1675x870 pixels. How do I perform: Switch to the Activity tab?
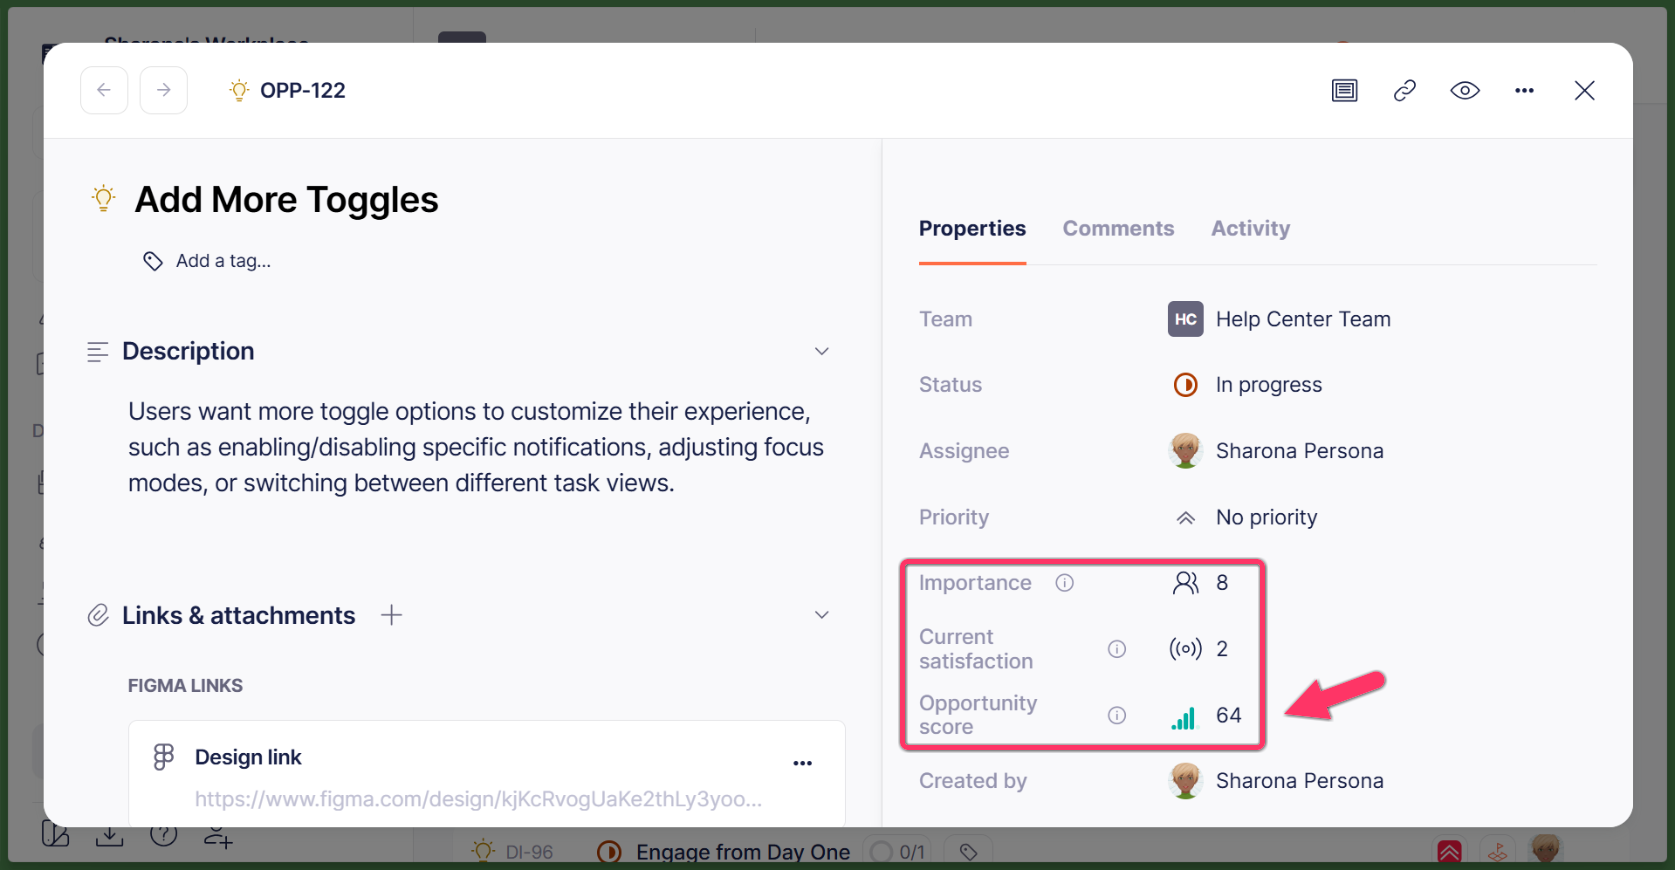click(1250, 229)
